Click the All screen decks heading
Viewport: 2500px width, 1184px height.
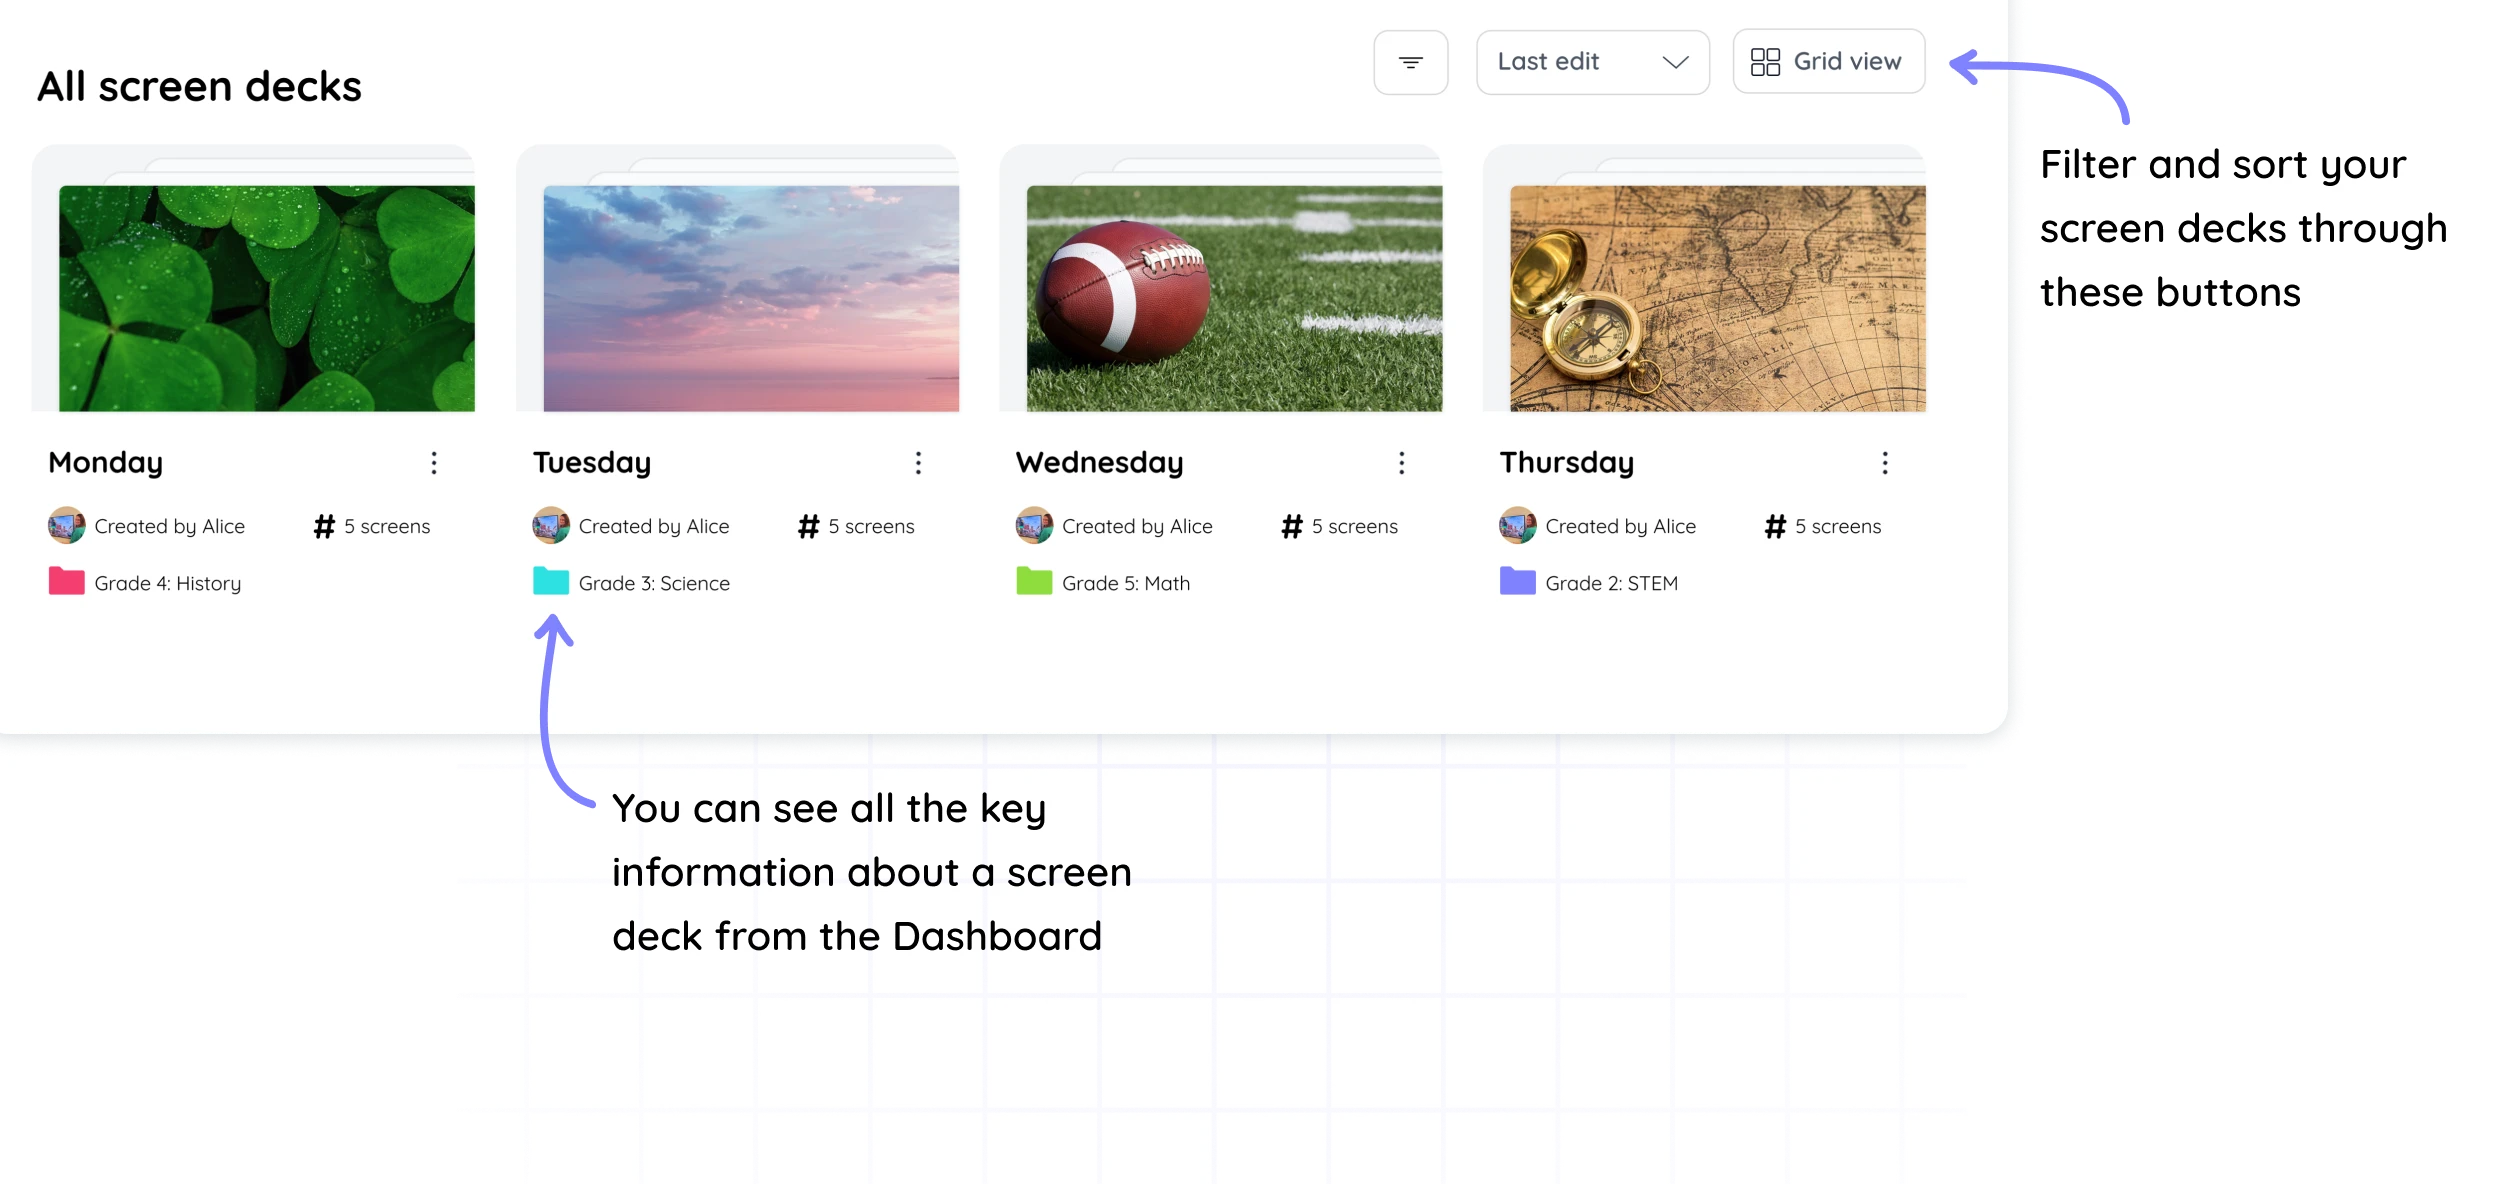pos(200,85)
